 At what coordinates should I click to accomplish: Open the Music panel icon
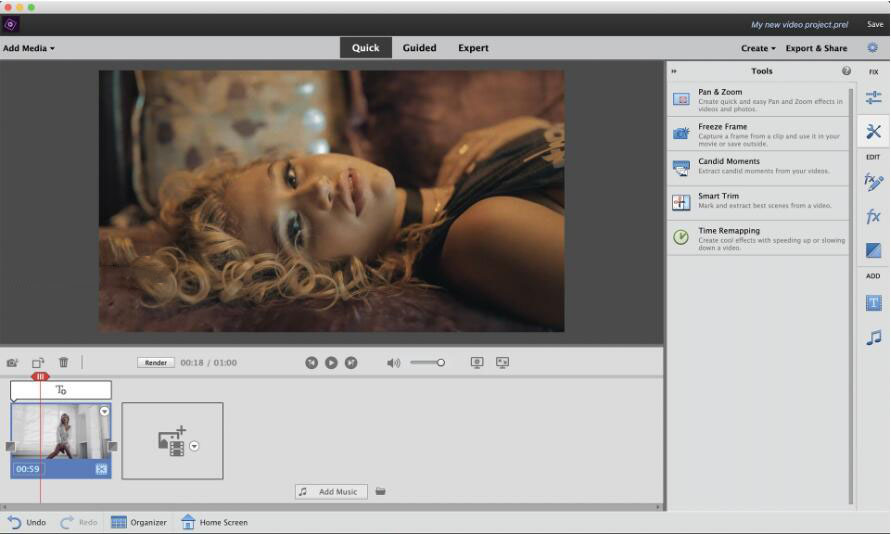(x=873, y=337)
